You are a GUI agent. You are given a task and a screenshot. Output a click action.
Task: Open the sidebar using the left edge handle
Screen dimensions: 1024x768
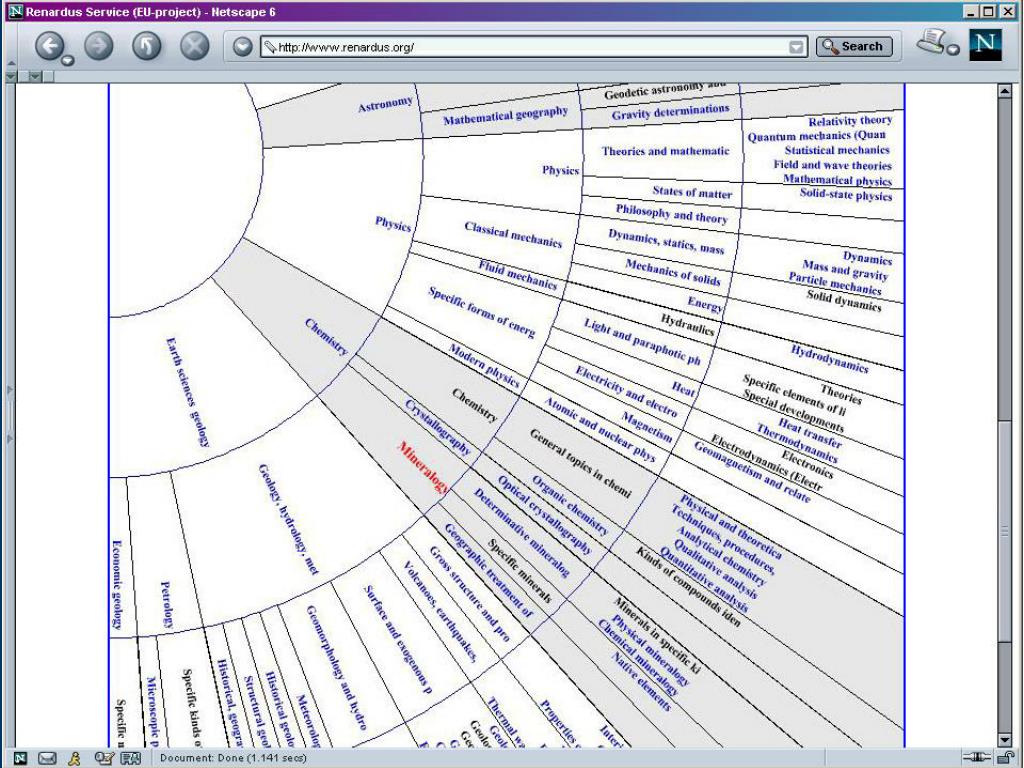pyautogui.click(x=10, y=414)
